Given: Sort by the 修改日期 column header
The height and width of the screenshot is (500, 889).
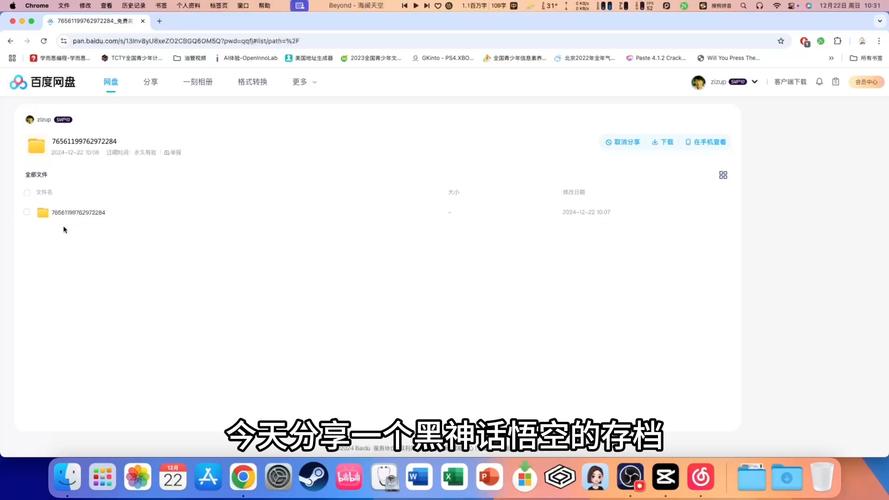Looking at the screenshot, I should [574, 192].
